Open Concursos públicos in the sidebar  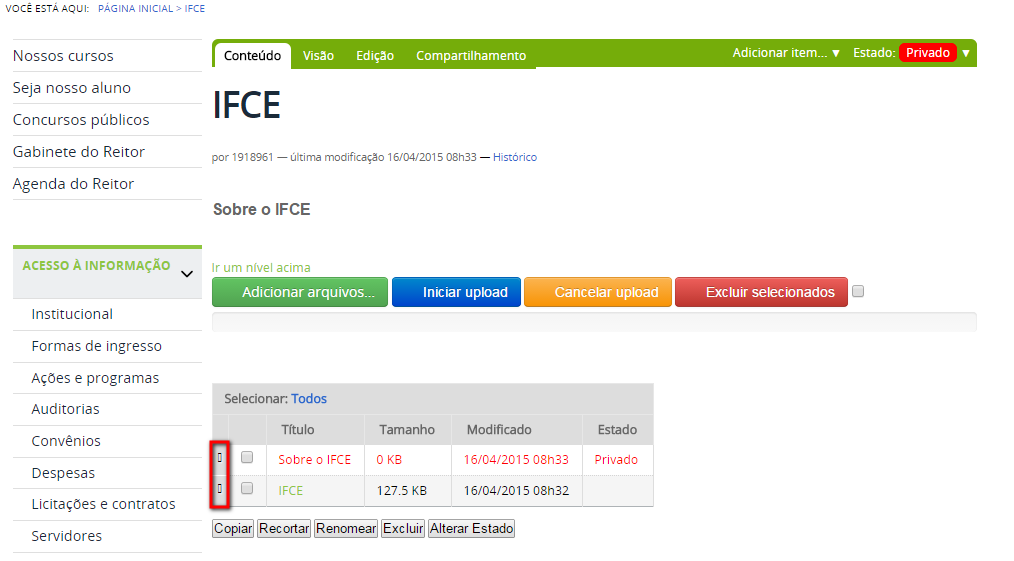coord(81,120)
